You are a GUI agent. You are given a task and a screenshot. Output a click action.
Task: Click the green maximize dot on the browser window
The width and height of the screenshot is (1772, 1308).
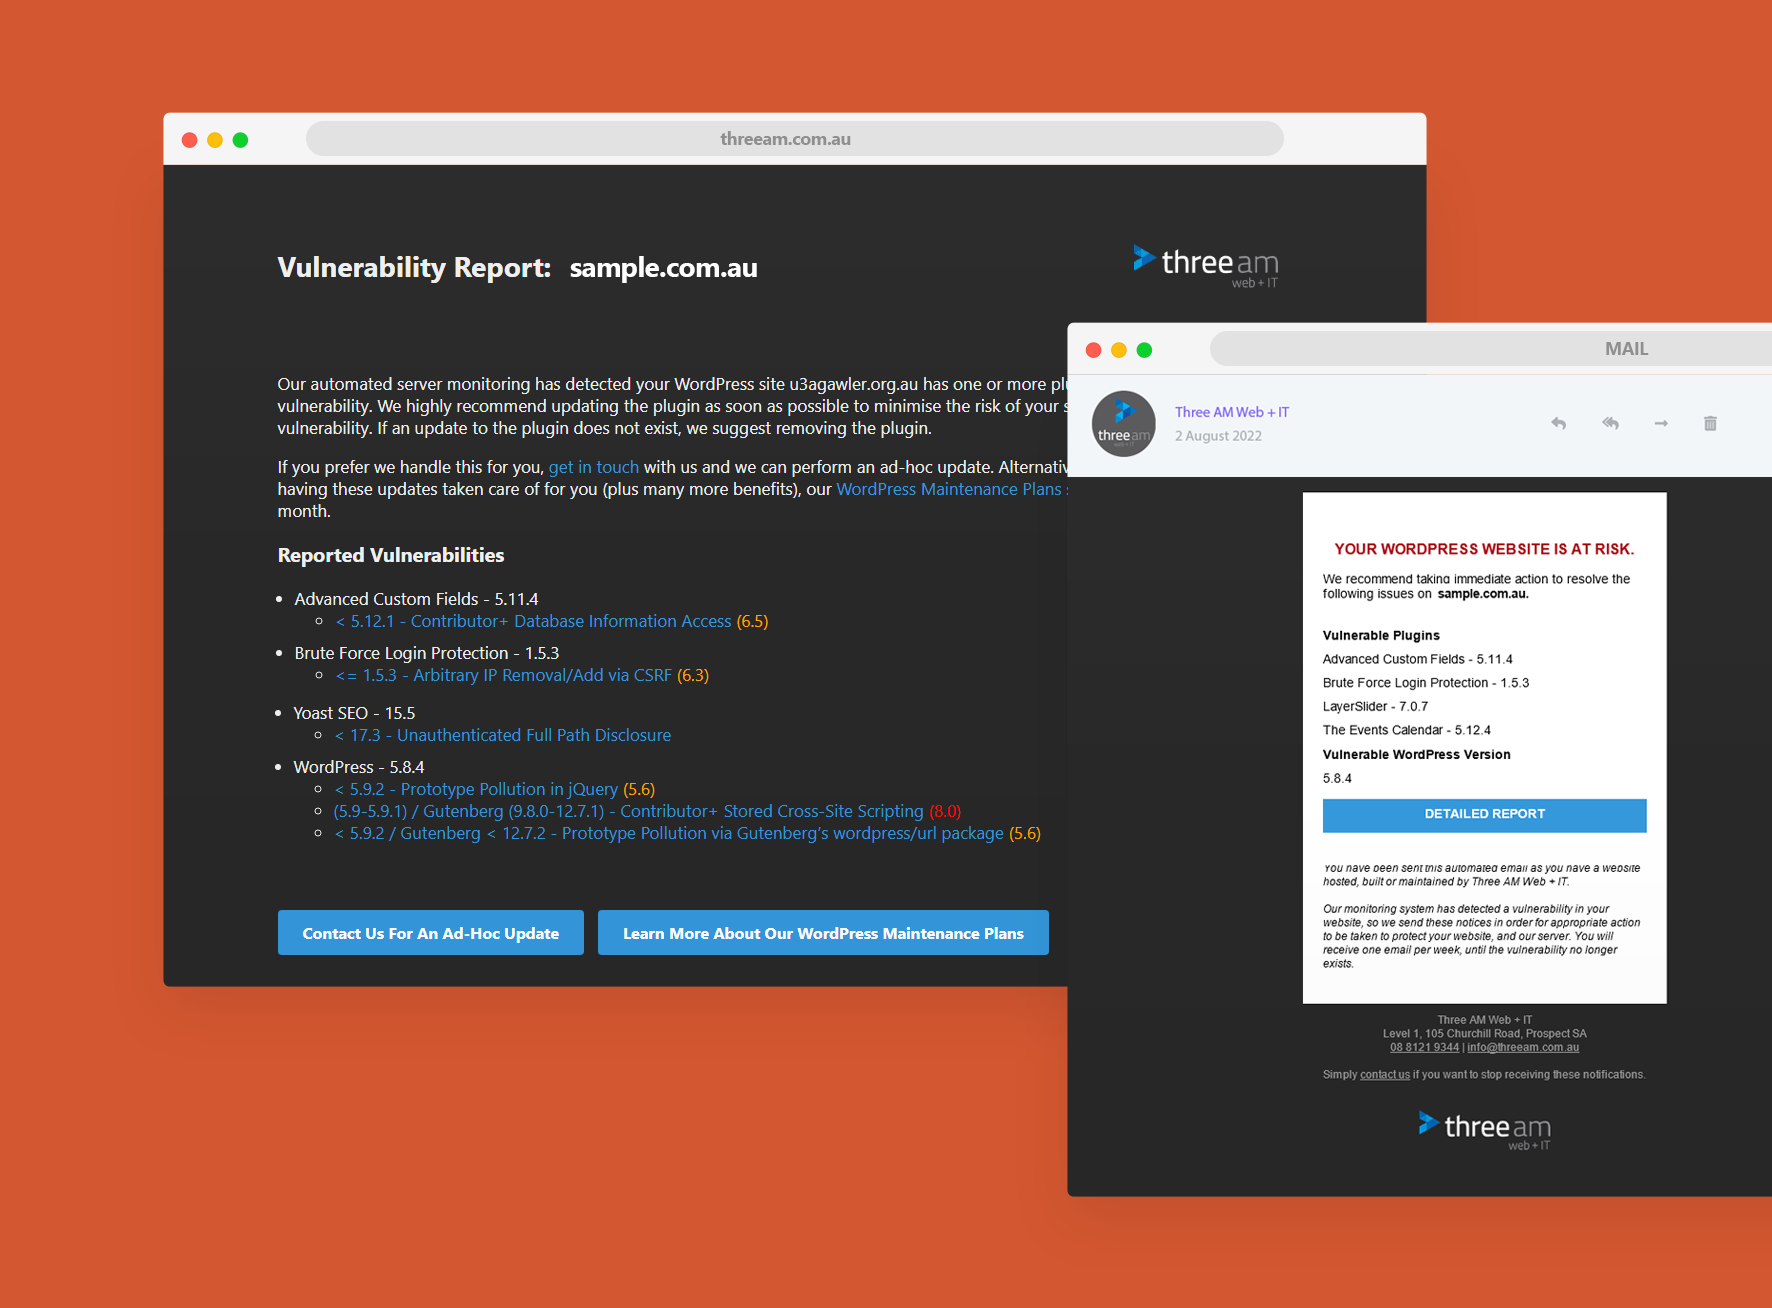[240, 140]
